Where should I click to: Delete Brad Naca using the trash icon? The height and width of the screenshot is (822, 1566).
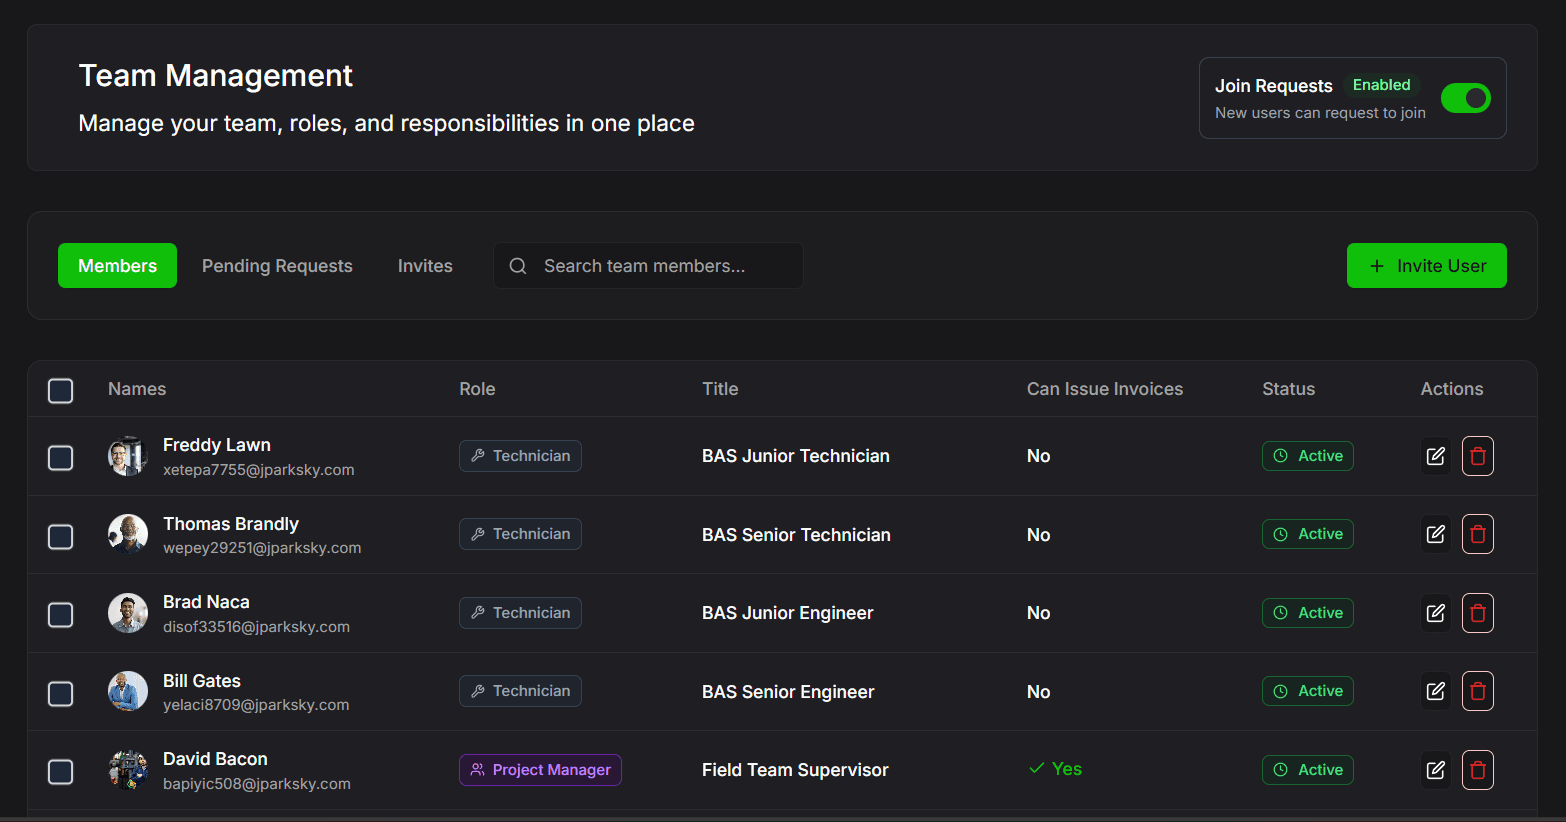coord(1477,613)
